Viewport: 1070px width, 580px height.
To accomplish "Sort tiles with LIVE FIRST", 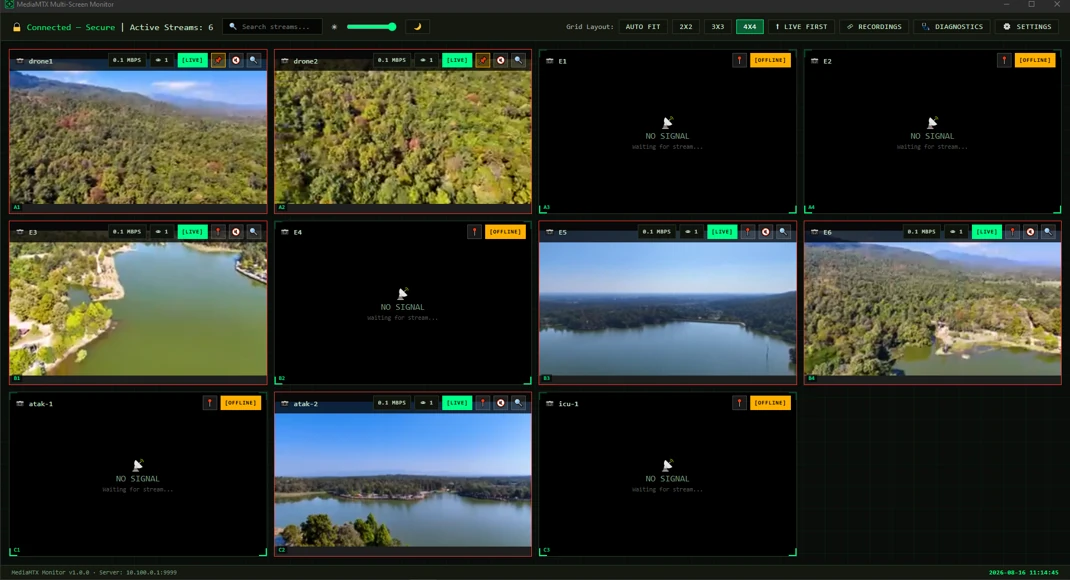I will tap(801, 27).
